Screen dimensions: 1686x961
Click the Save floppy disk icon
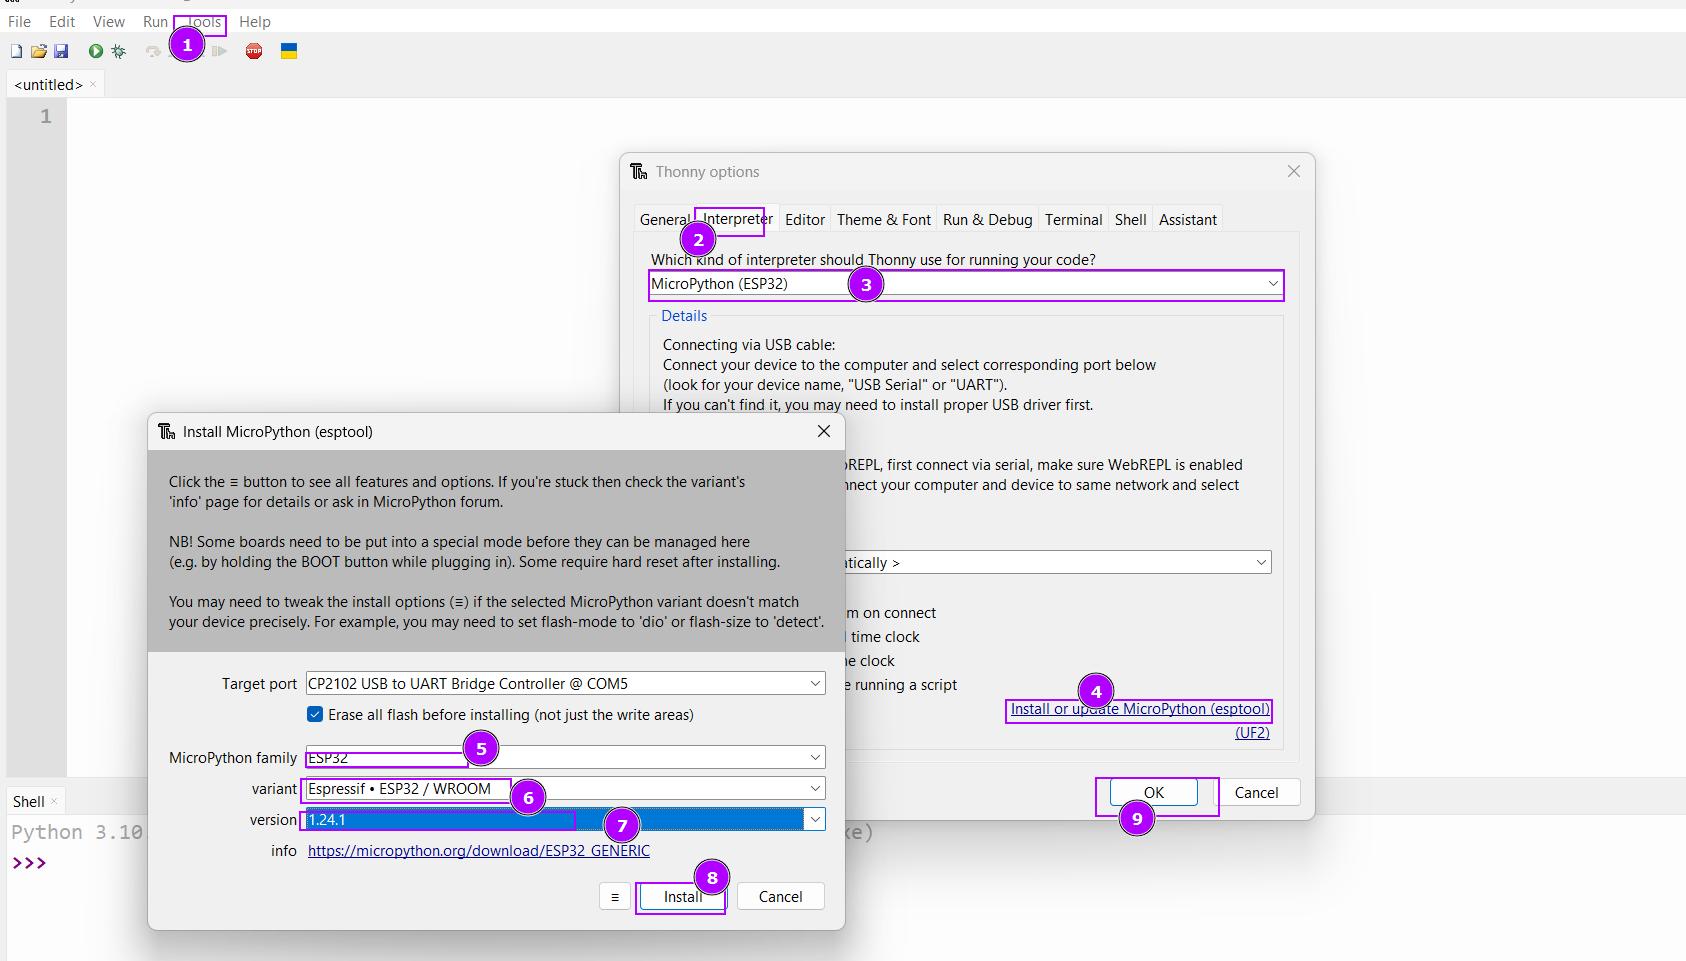pos(61,51)
